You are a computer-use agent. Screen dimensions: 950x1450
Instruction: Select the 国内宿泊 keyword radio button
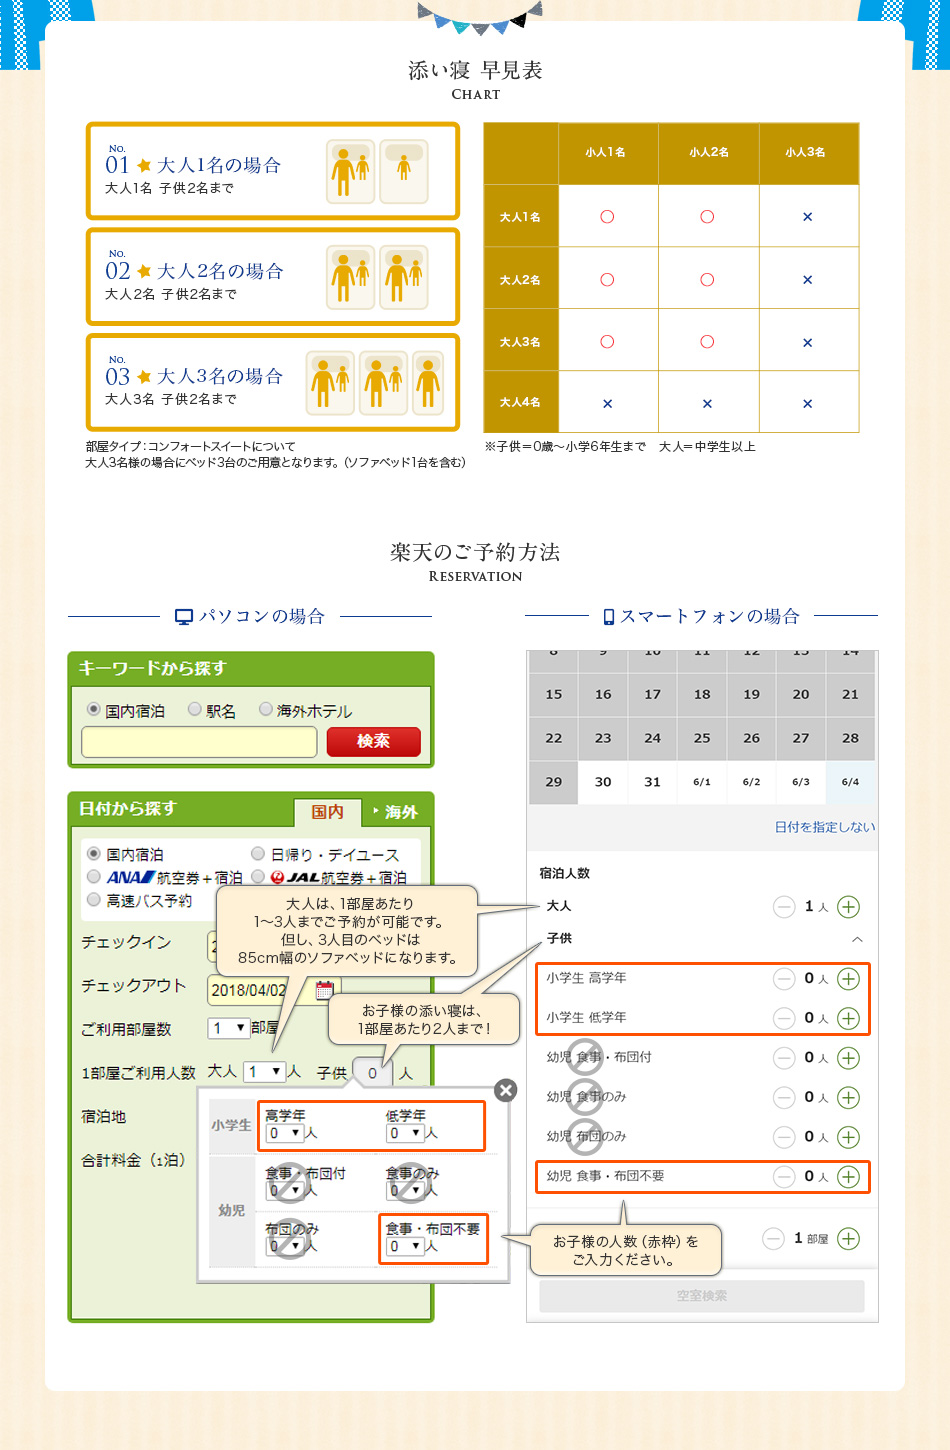pyautogui.click(x=94, y=710)
